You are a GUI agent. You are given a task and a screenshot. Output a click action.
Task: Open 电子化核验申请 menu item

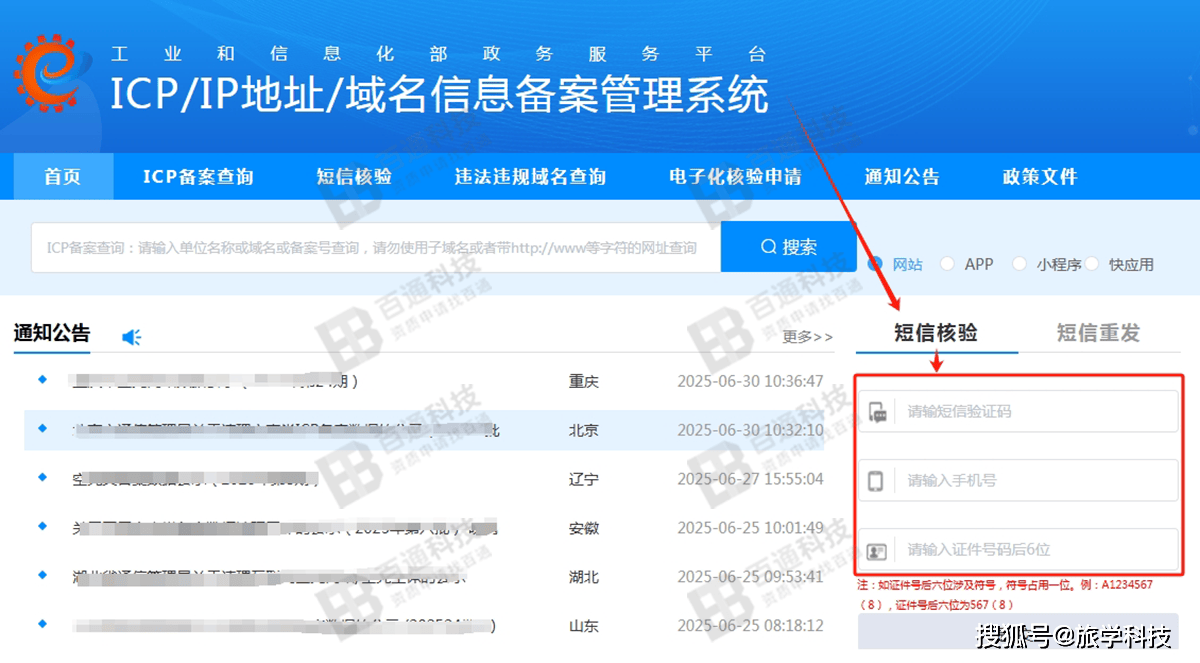click(x=735, y=177)
